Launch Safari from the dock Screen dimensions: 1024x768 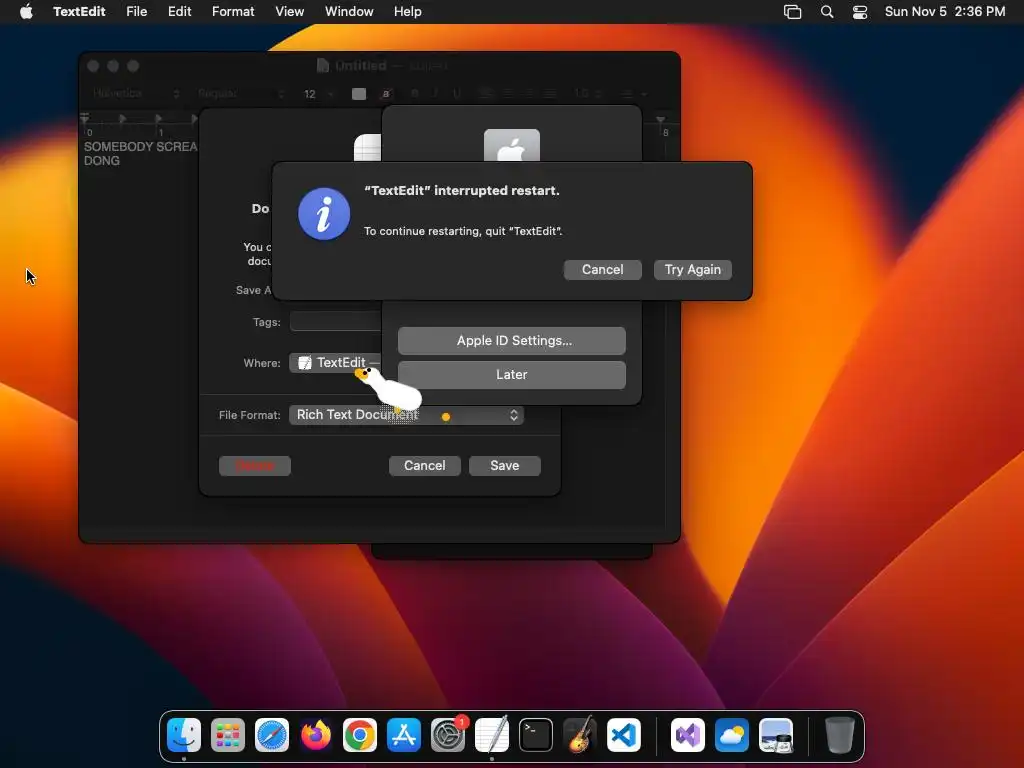(x=272, y=735)
